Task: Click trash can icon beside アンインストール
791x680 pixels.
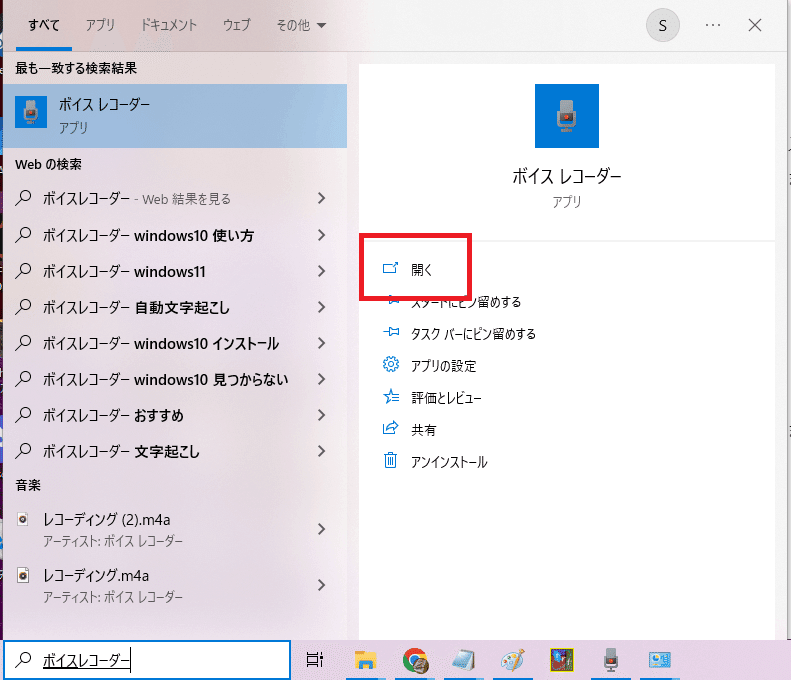Action: click(390, 460)
